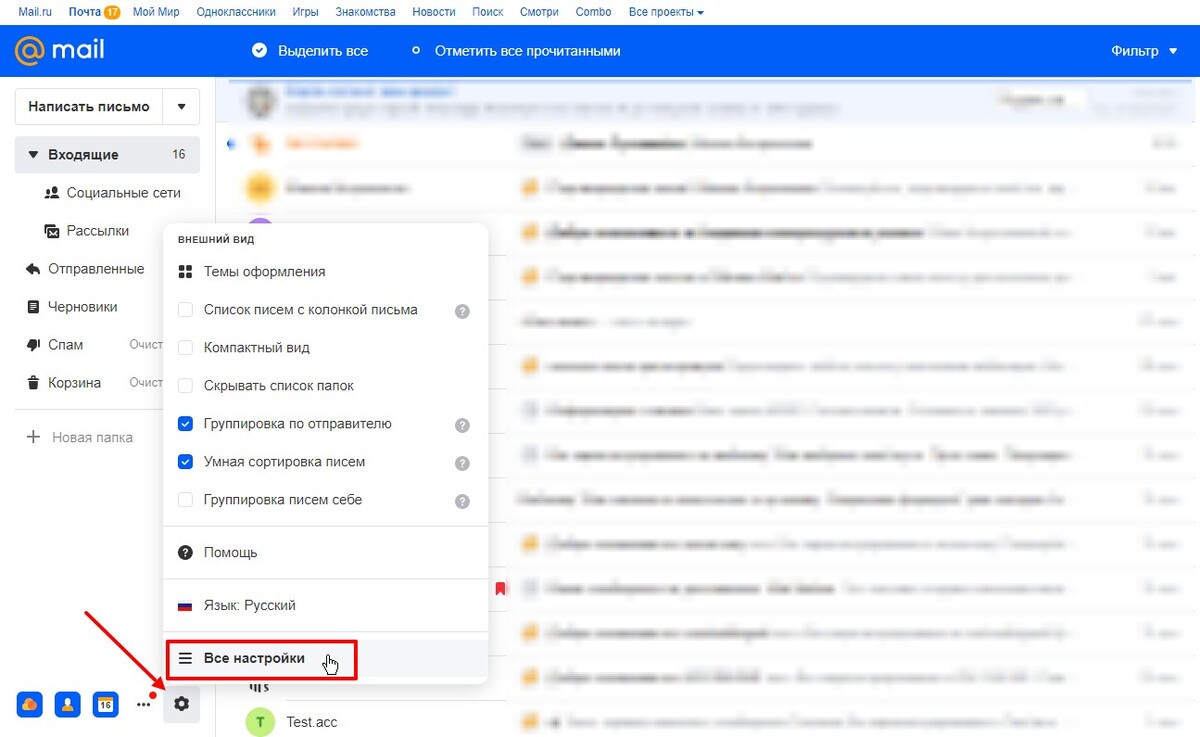The width and height of the screenshot is (1200, 737).
Task: Open the Корзина folder
Action: [x=75, y=383]
